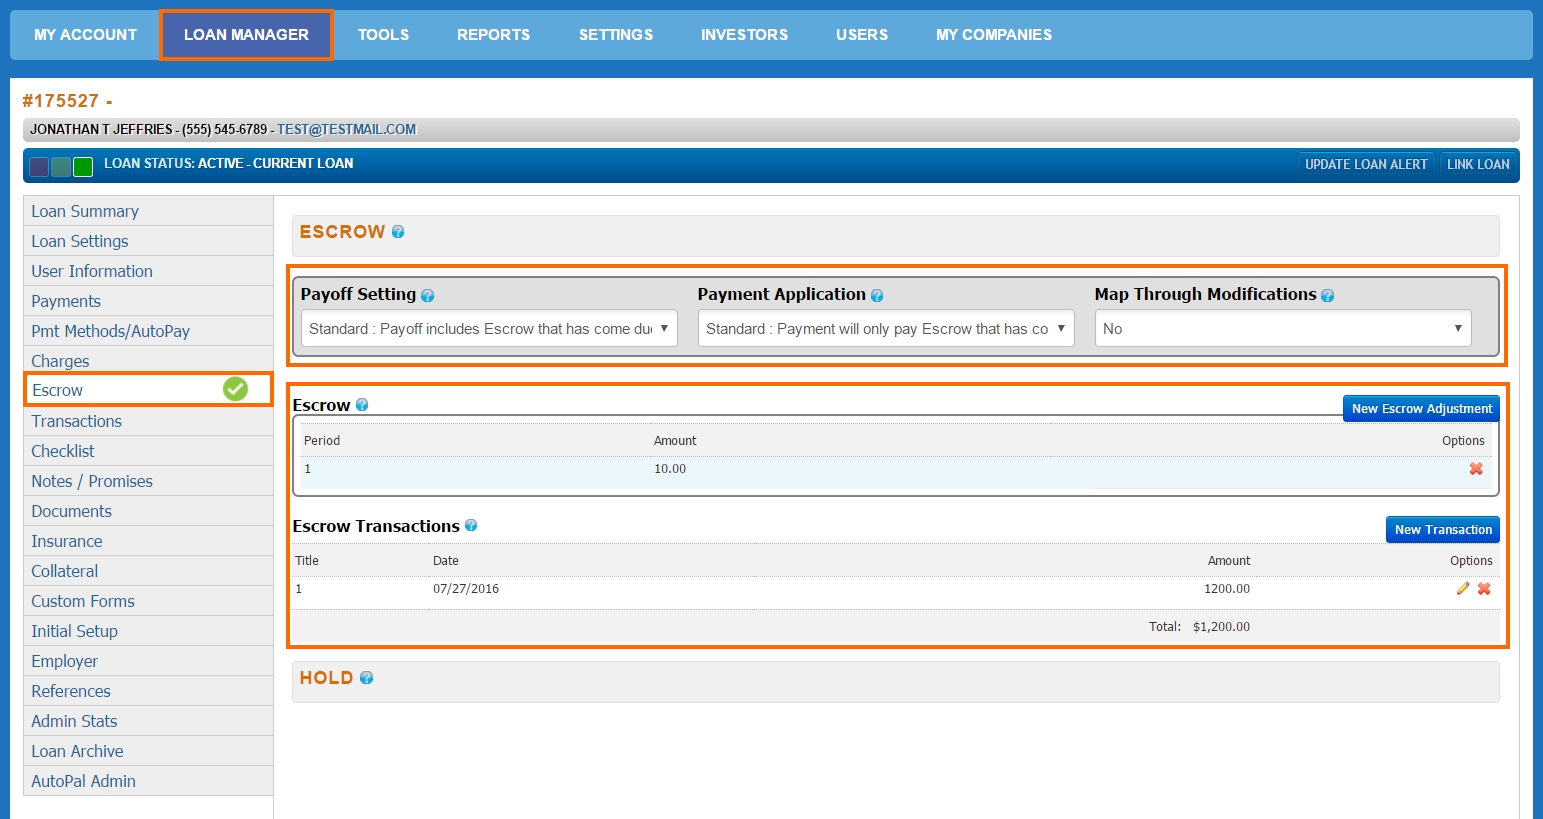Open the REPORTS menu
The height and width of the screenshot is (819, 1543).
[493, 35]
